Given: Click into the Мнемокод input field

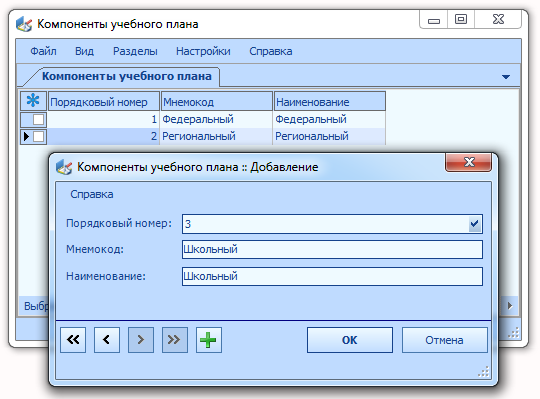Looking at the screenshot, I should pyautogui.click(x=332, y=250).
